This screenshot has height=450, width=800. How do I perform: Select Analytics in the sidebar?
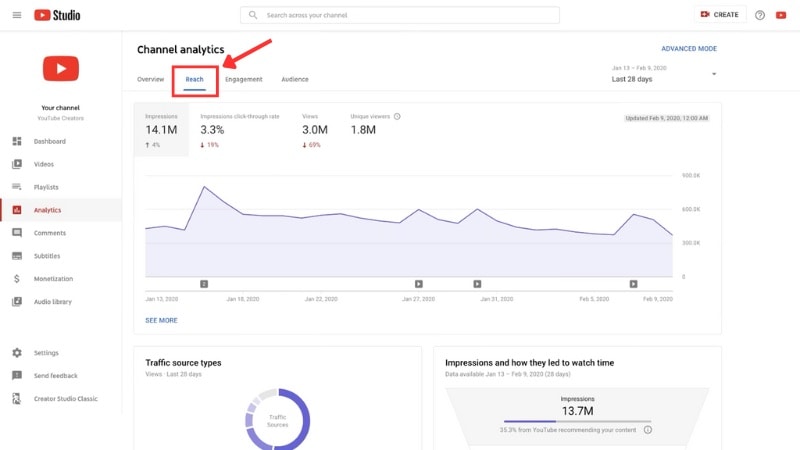61,210
